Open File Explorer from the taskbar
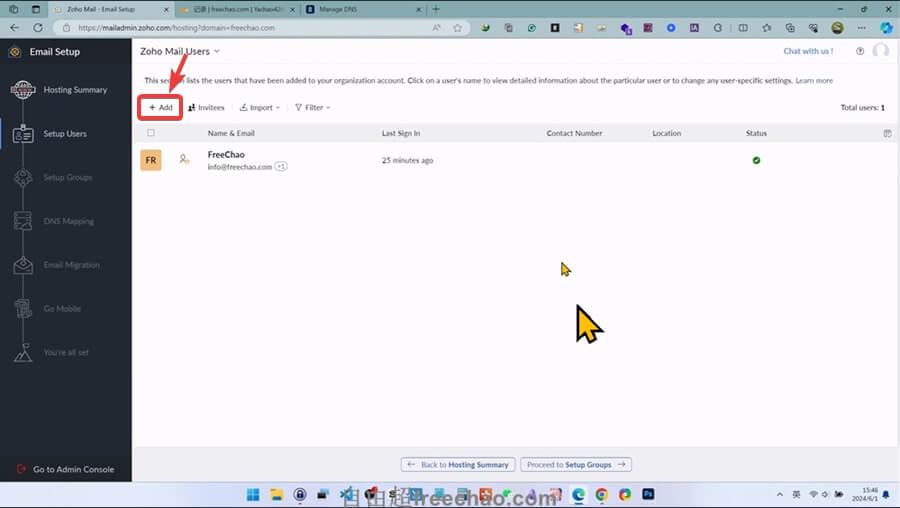 [x=277, y=495]
